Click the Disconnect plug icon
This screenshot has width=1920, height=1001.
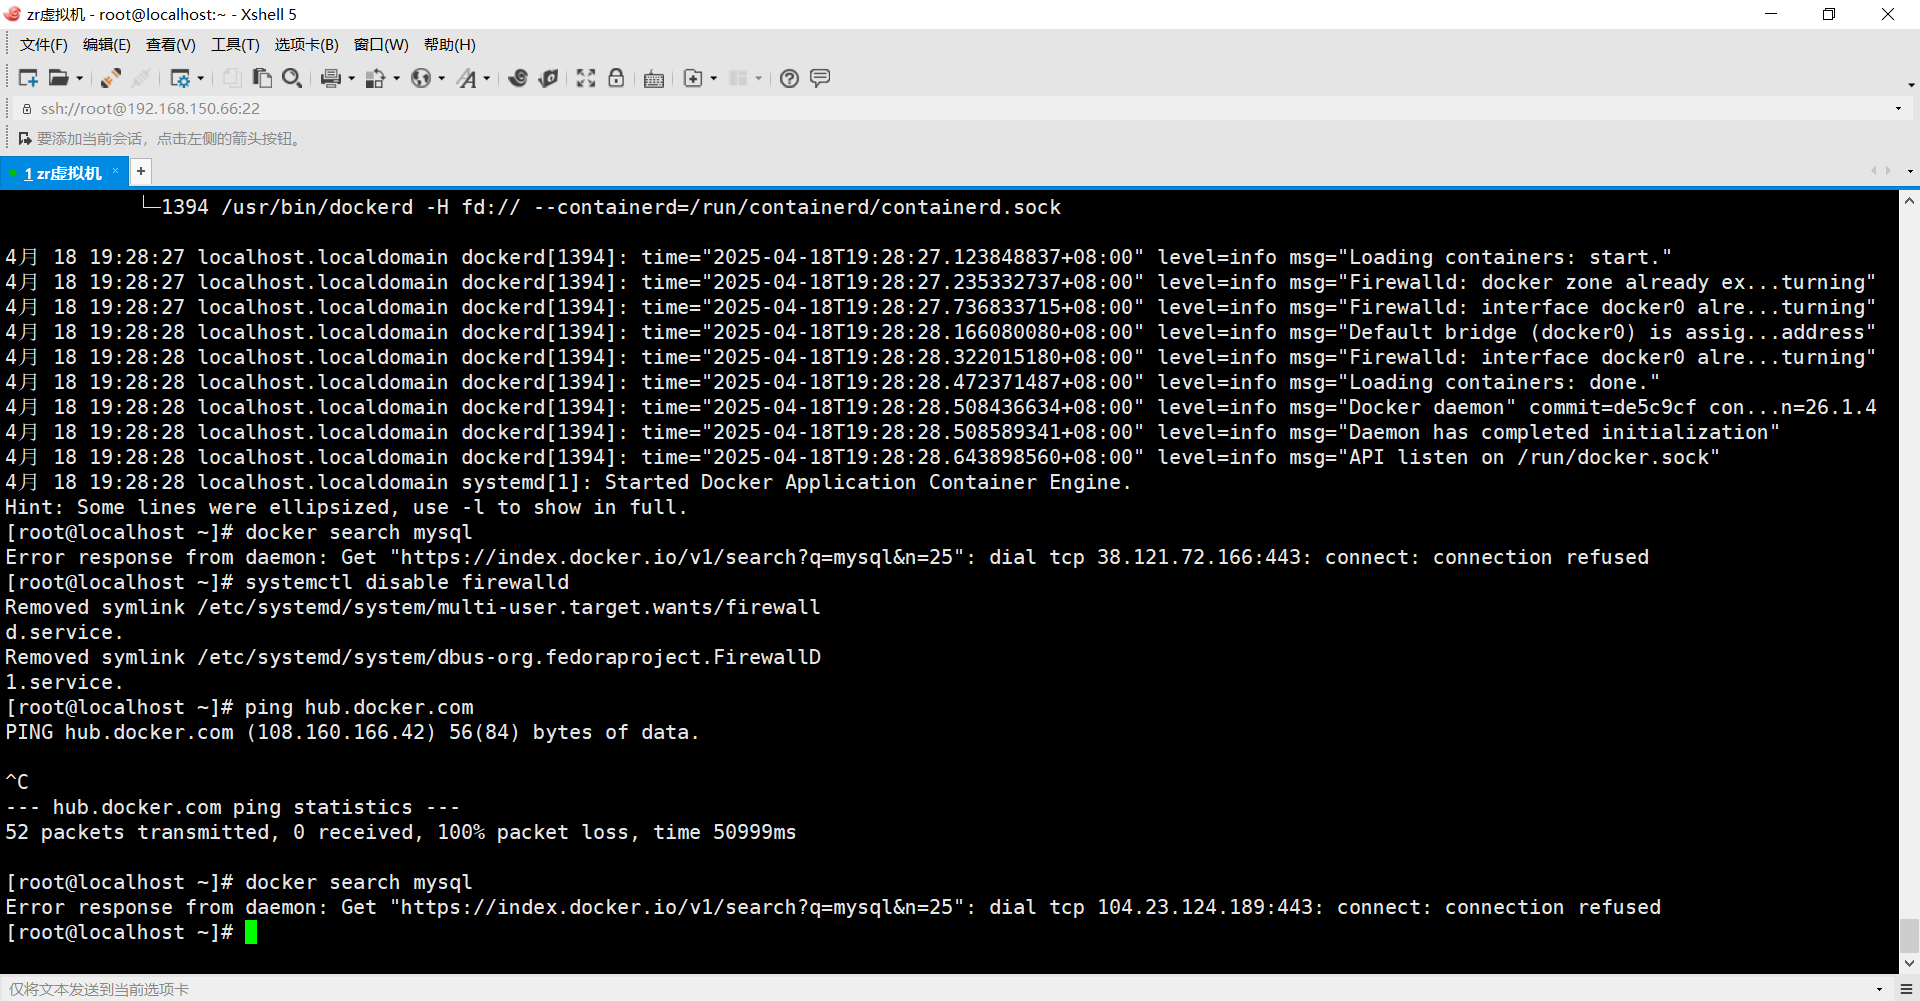coord(142,78)
